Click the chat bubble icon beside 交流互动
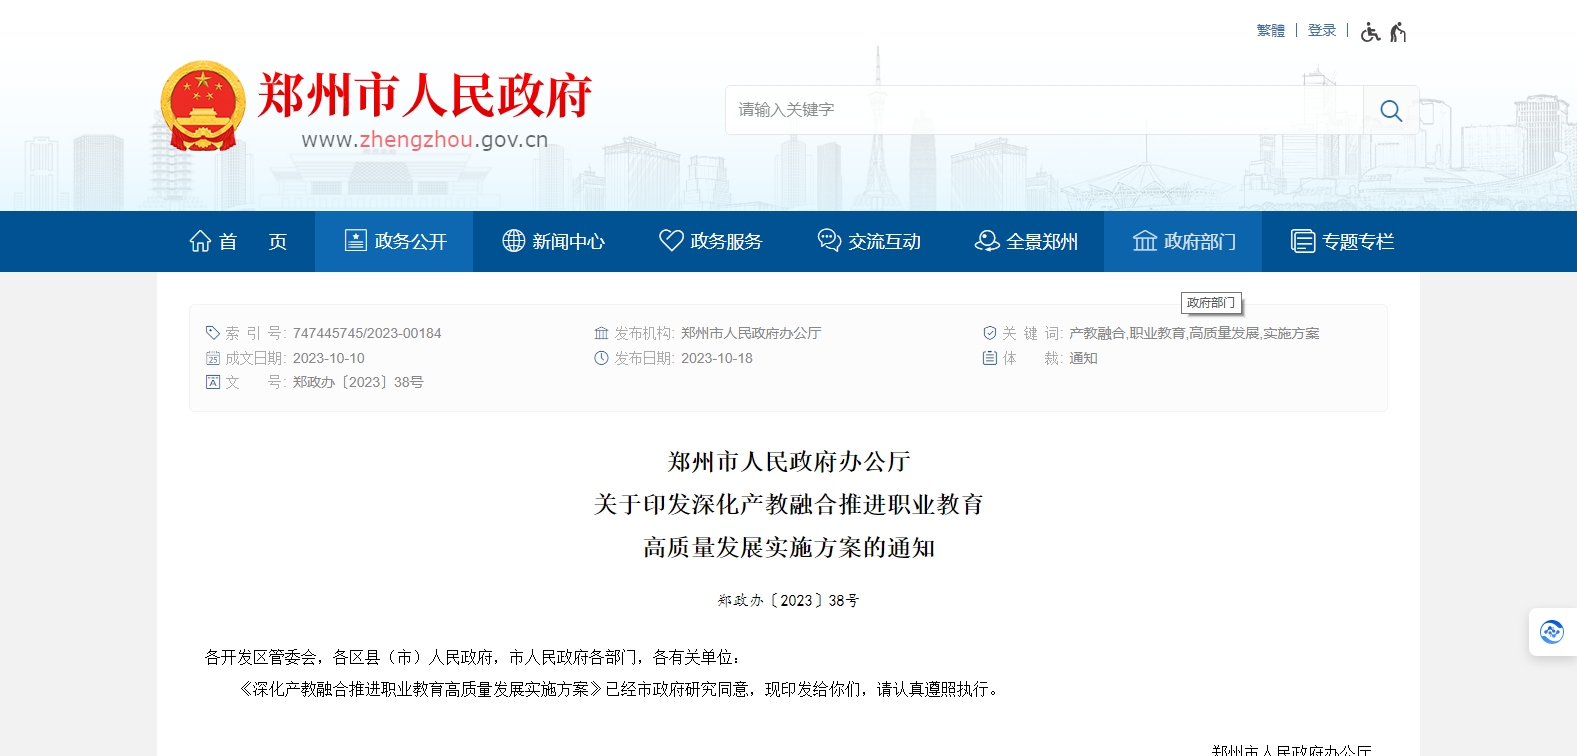1577x756 pixels. (829, 241)
